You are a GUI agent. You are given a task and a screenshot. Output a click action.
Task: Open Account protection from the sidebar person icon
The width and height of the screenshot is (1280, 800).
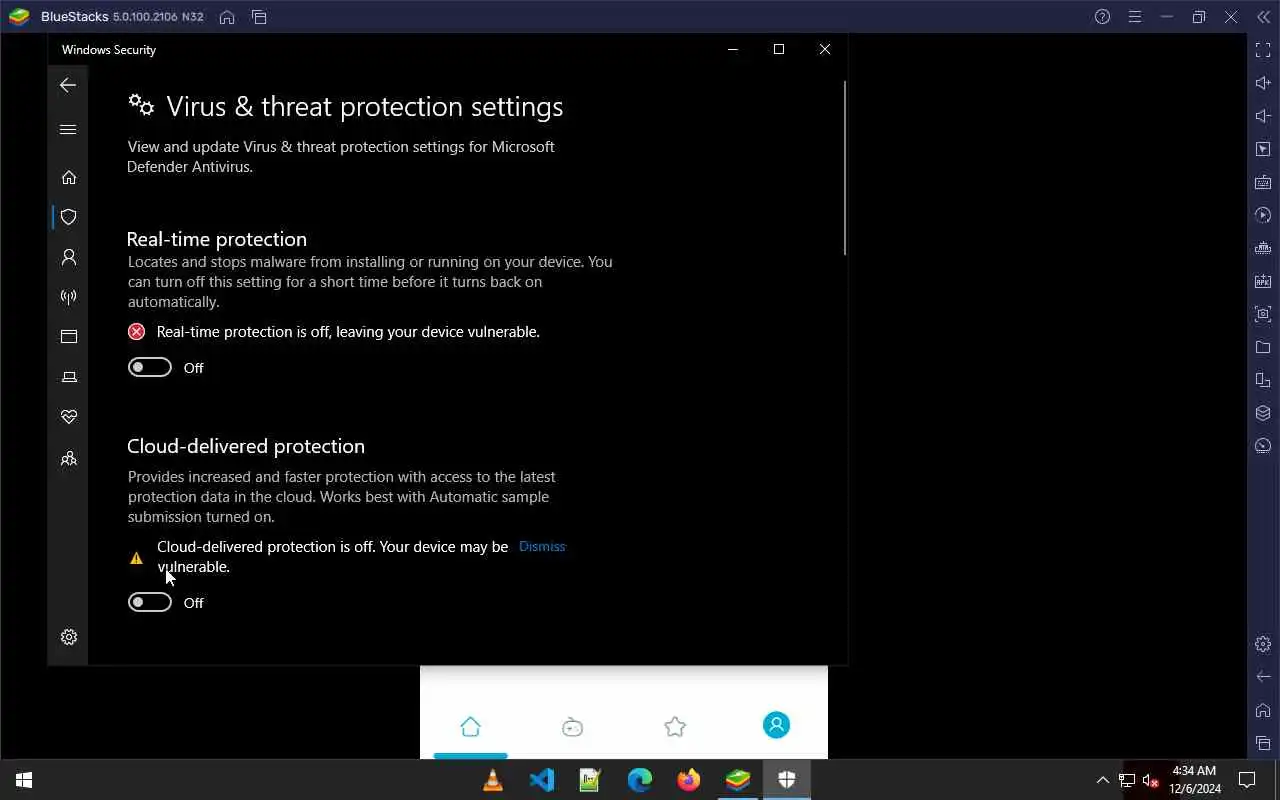pyautogui.click(x=69, y=257)
